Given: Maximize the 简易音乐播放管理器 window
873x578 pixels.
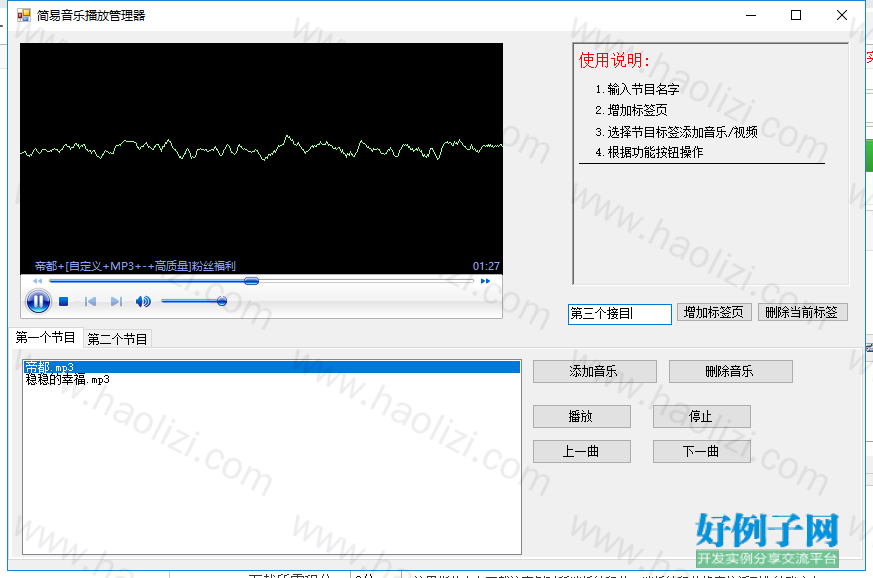Looking at the screenshot, I should tap(796, 15).
